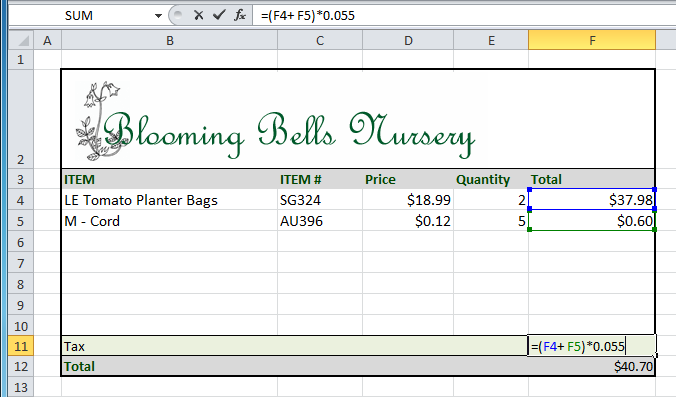Select the $40.70 grand total cell

tap(592, 366)
